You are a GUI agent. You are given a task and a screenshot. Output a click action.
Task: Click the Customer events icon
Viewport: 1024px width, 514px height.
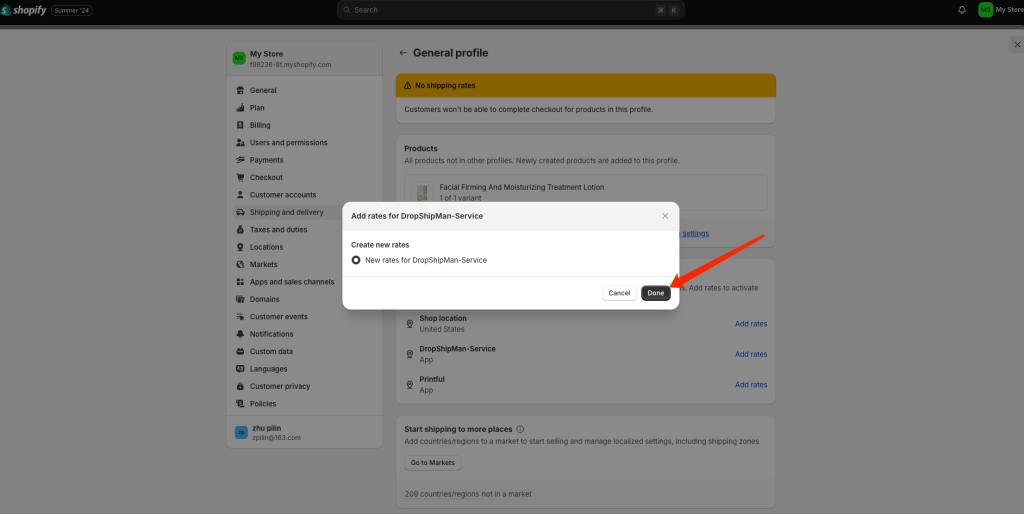coord(240,317)
